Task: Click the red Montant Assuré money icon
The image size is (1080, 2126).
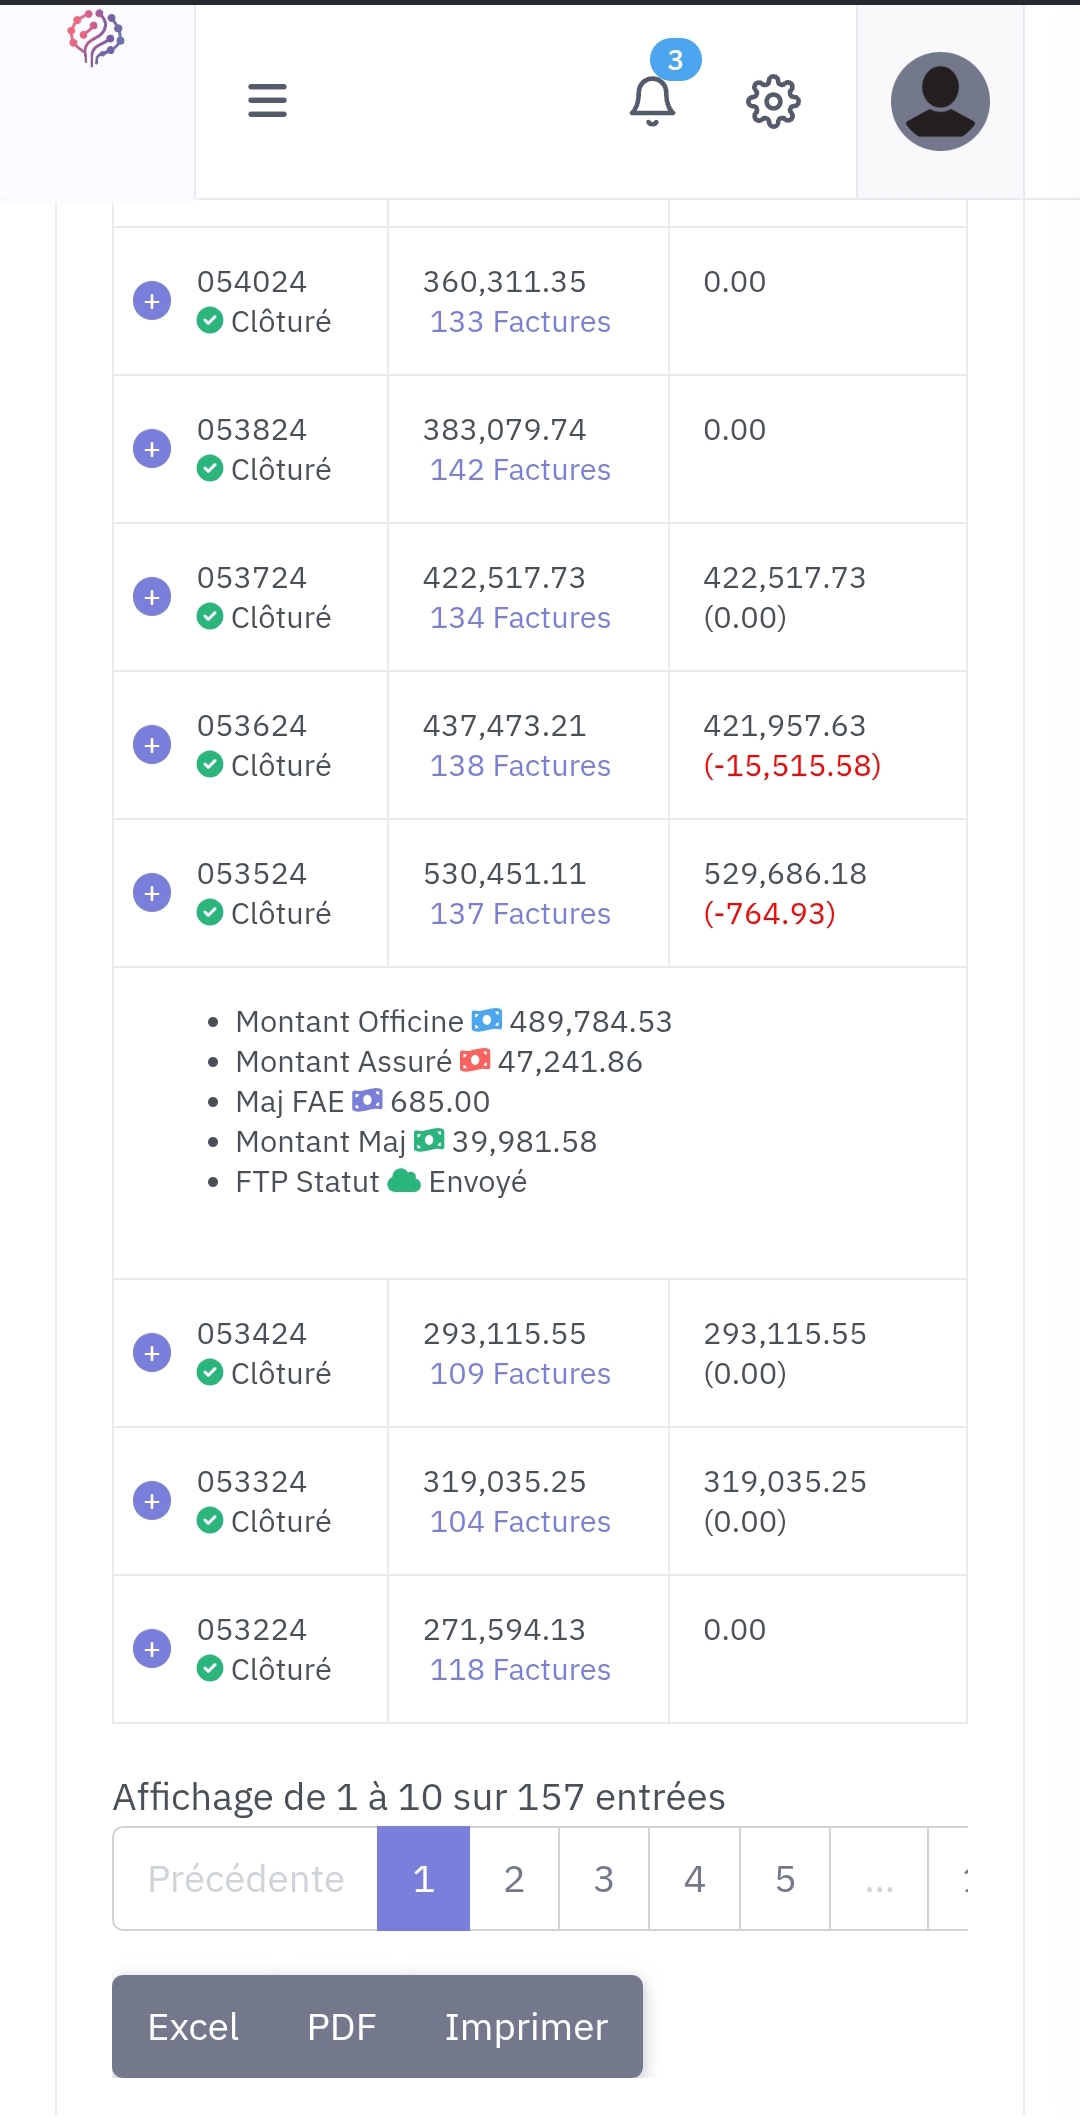Action: pos(475,1060)
